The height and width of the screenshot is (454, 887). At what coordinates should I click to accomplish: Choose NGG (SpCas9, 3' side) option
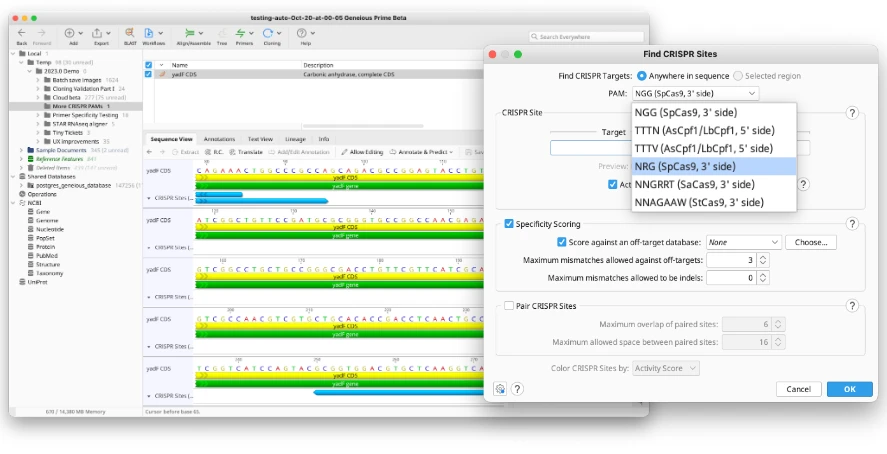pyautogui.click(x=714, y=112)
